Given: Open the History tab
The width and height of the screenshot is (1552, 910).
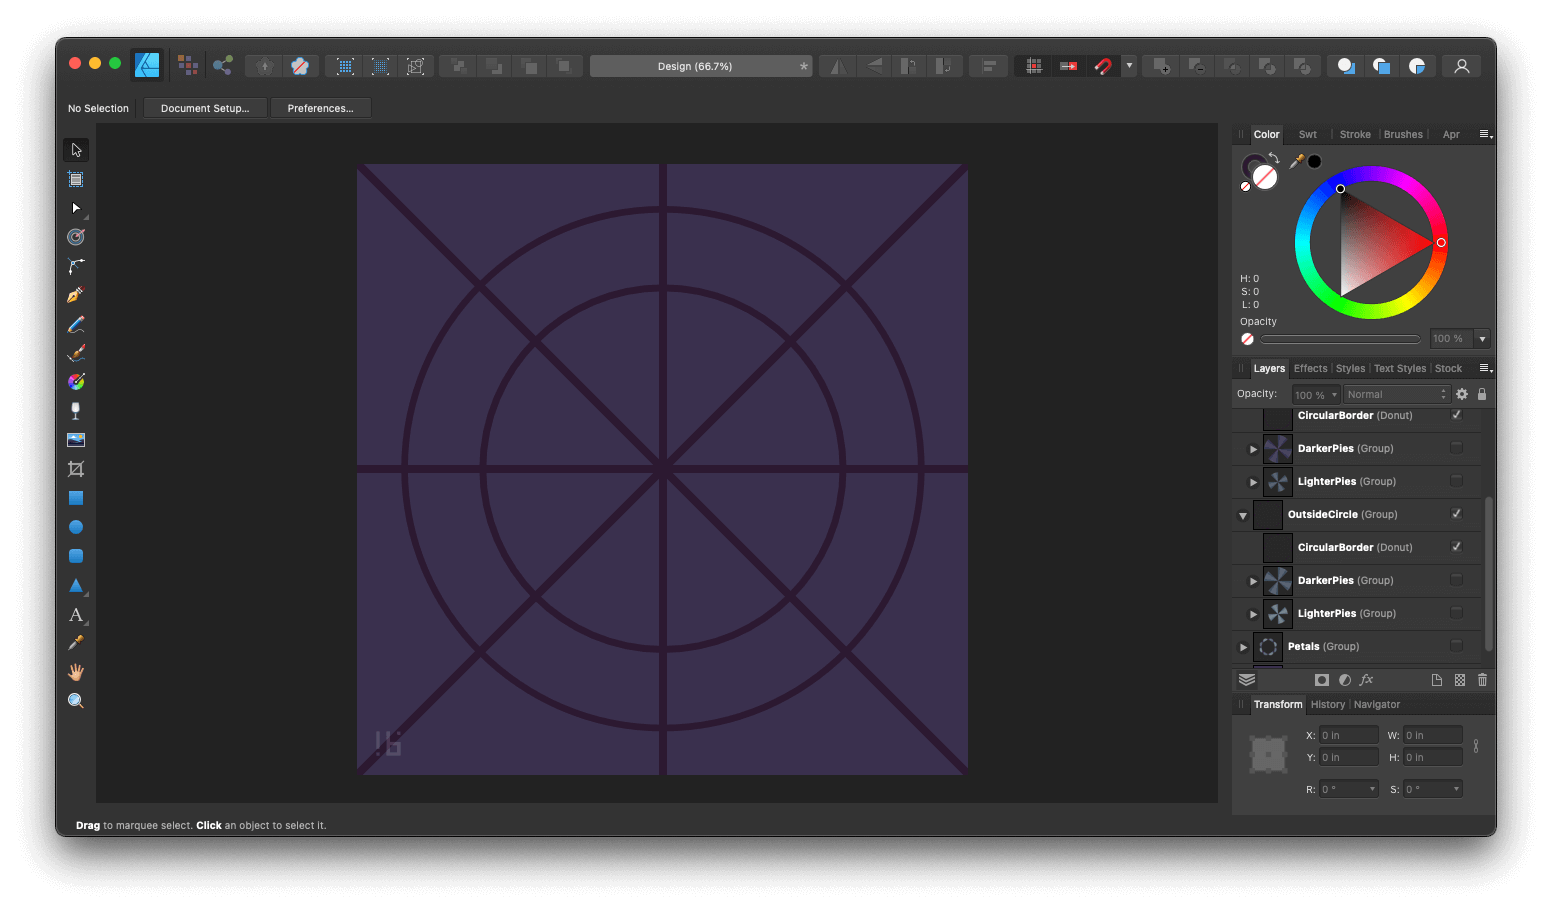Looking at the screenshot, I should [1327, 704].
